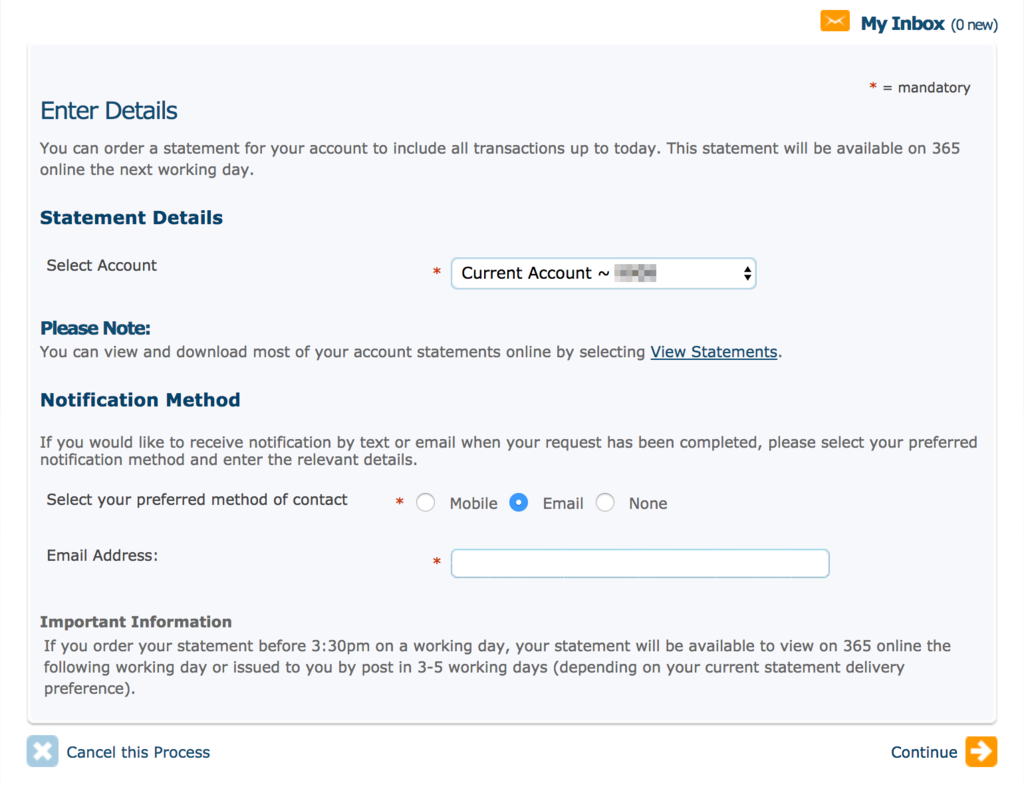This screenshot has width=1024, height=785.
Task: Open the Select Account dropdown
Action: point(603,273)
